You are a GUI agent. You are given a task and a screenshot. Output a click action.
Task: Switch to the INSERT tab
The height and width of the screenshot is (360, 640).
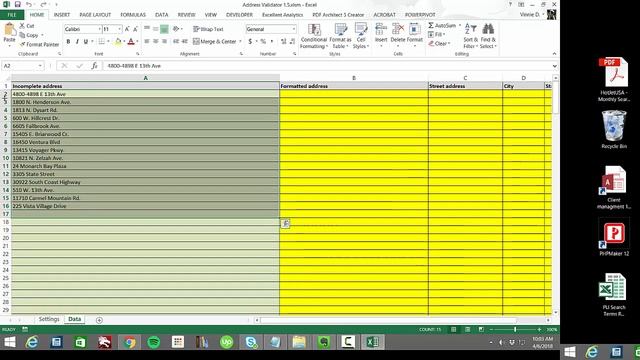click(x=62, y=15)
